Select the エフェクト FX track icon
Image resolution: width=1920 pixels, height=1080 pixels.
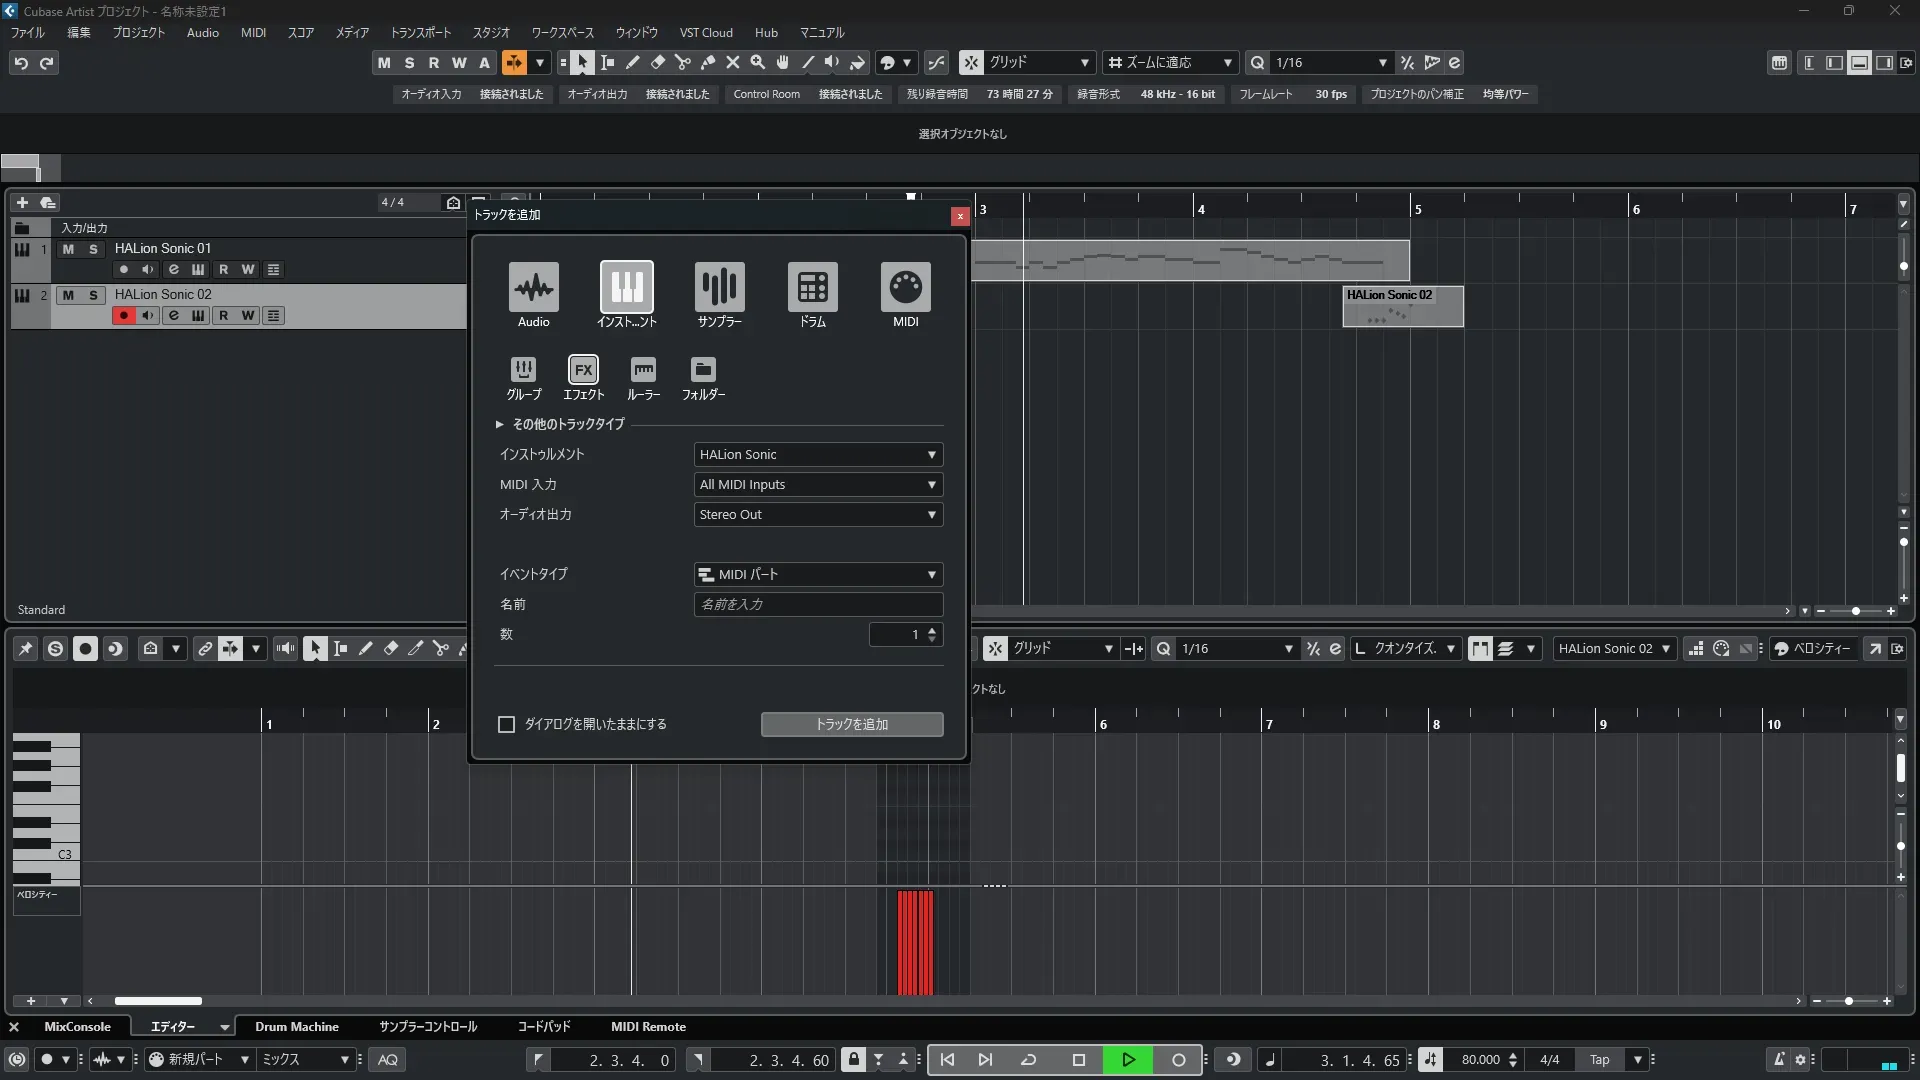click(x=583, y=369)
